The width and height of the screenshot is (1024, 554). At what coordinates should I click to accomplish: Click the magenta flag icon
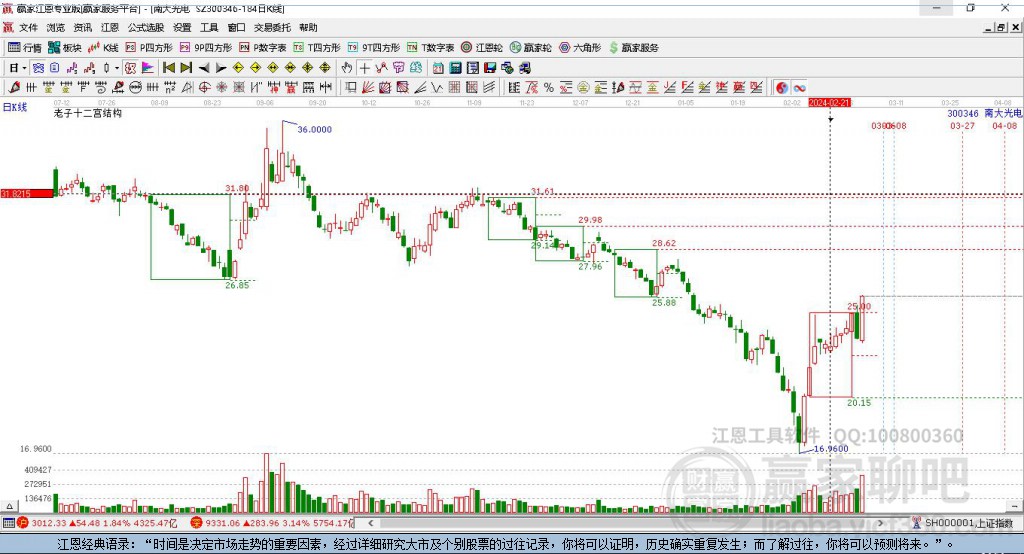coord(148,68)
